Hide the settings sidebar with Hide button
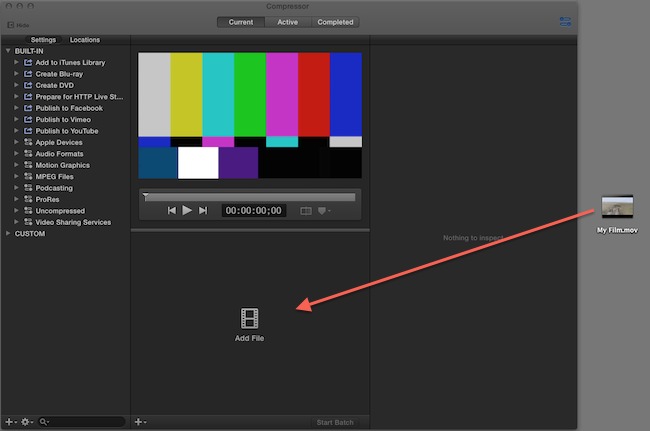 click(x=15, y=23)
